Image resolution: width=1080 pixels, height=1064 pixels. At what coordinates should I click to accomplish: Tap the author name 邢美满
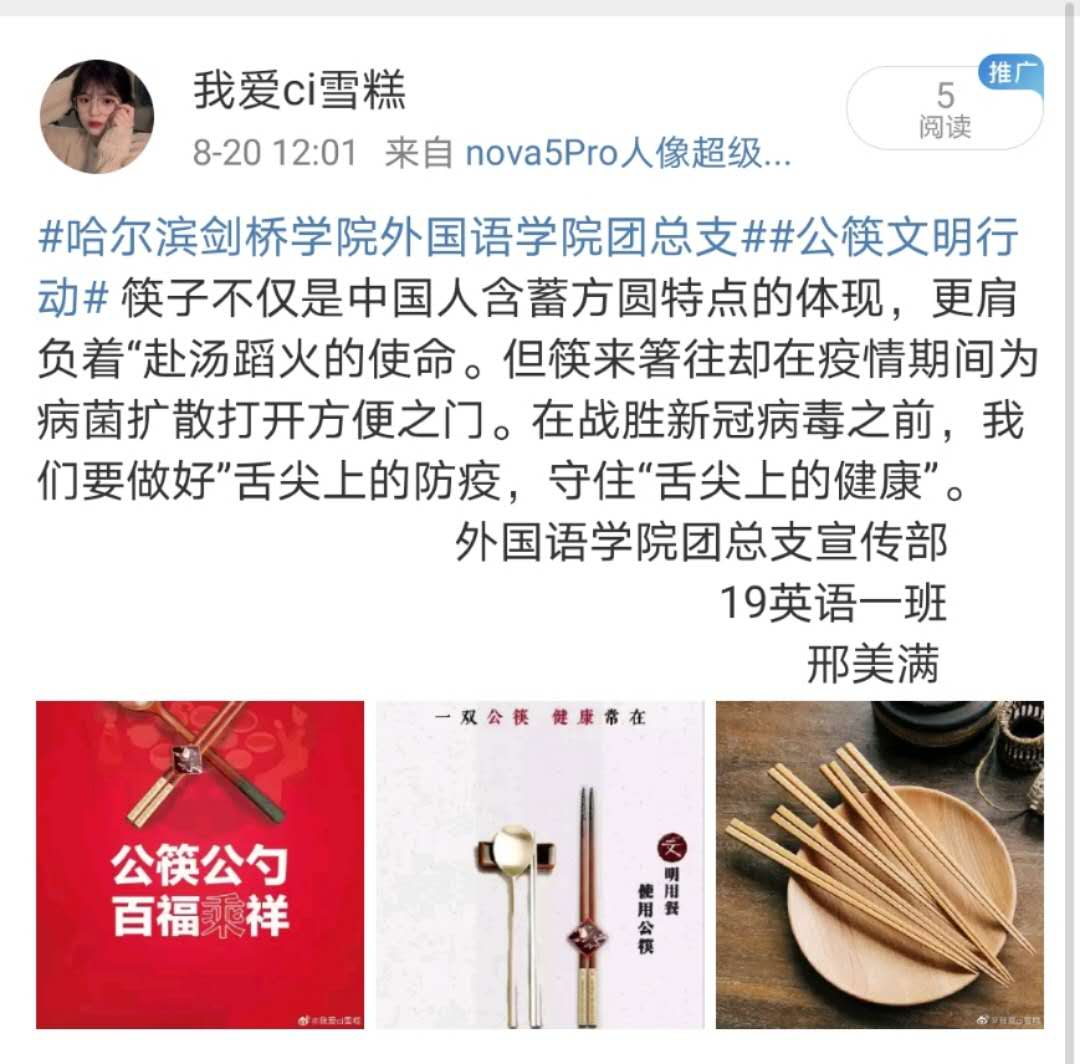pyautogui.click(x=873, y=665)
